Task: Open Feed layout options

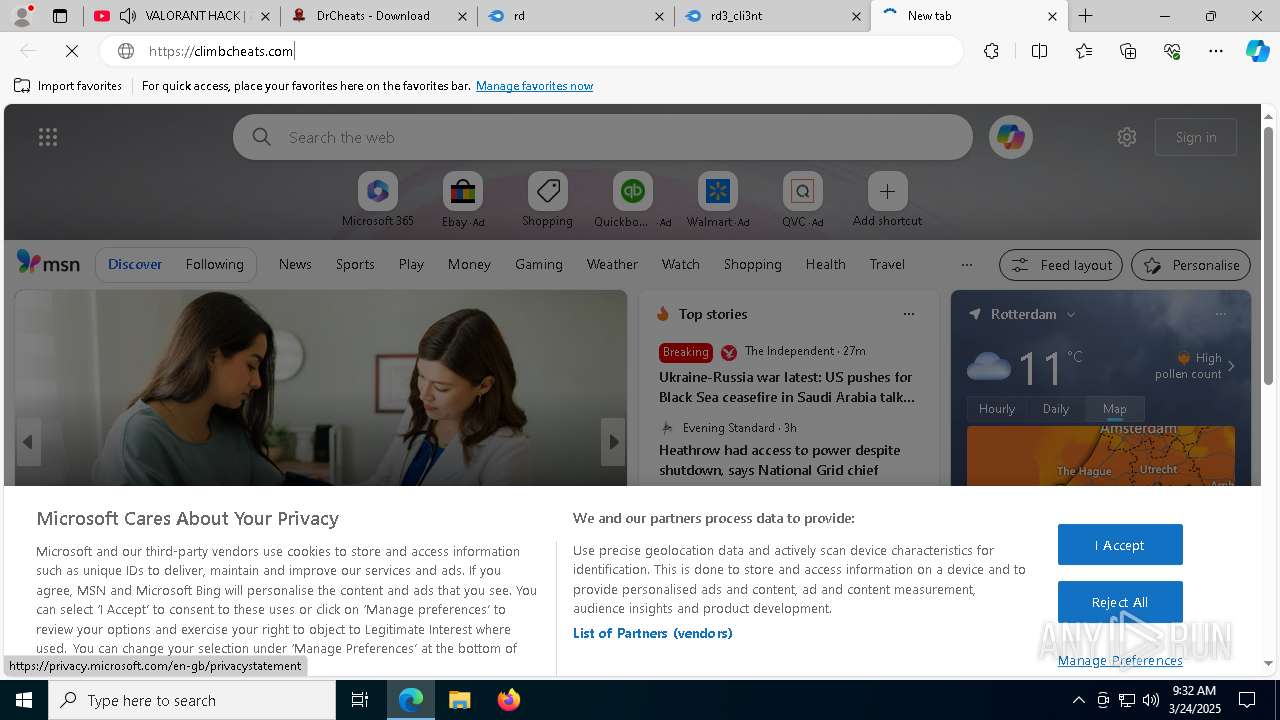Action: [1061, 265]
